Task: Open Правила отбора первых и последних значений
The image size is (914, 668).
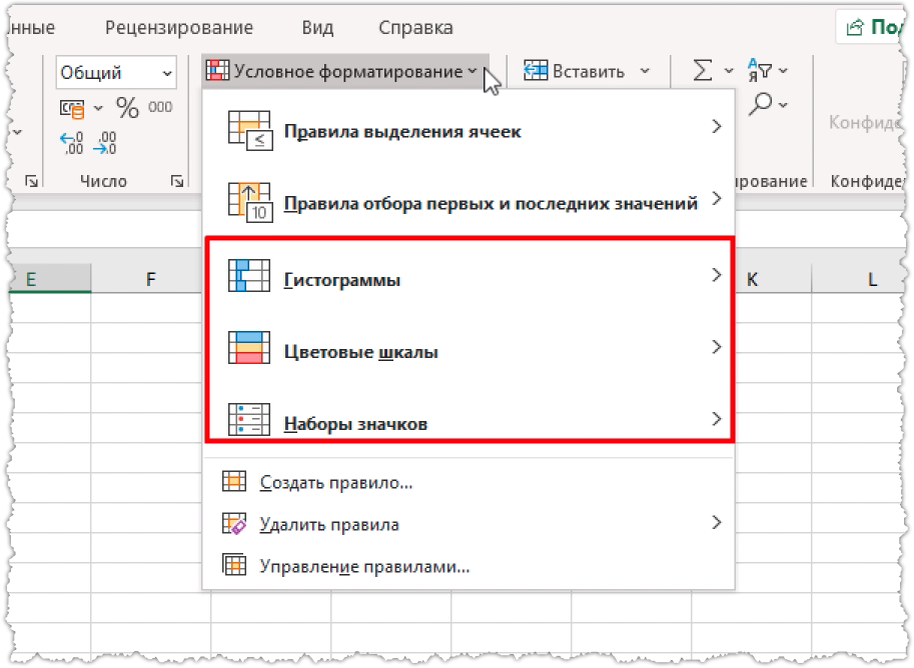Action: click(x=469, y=202)
